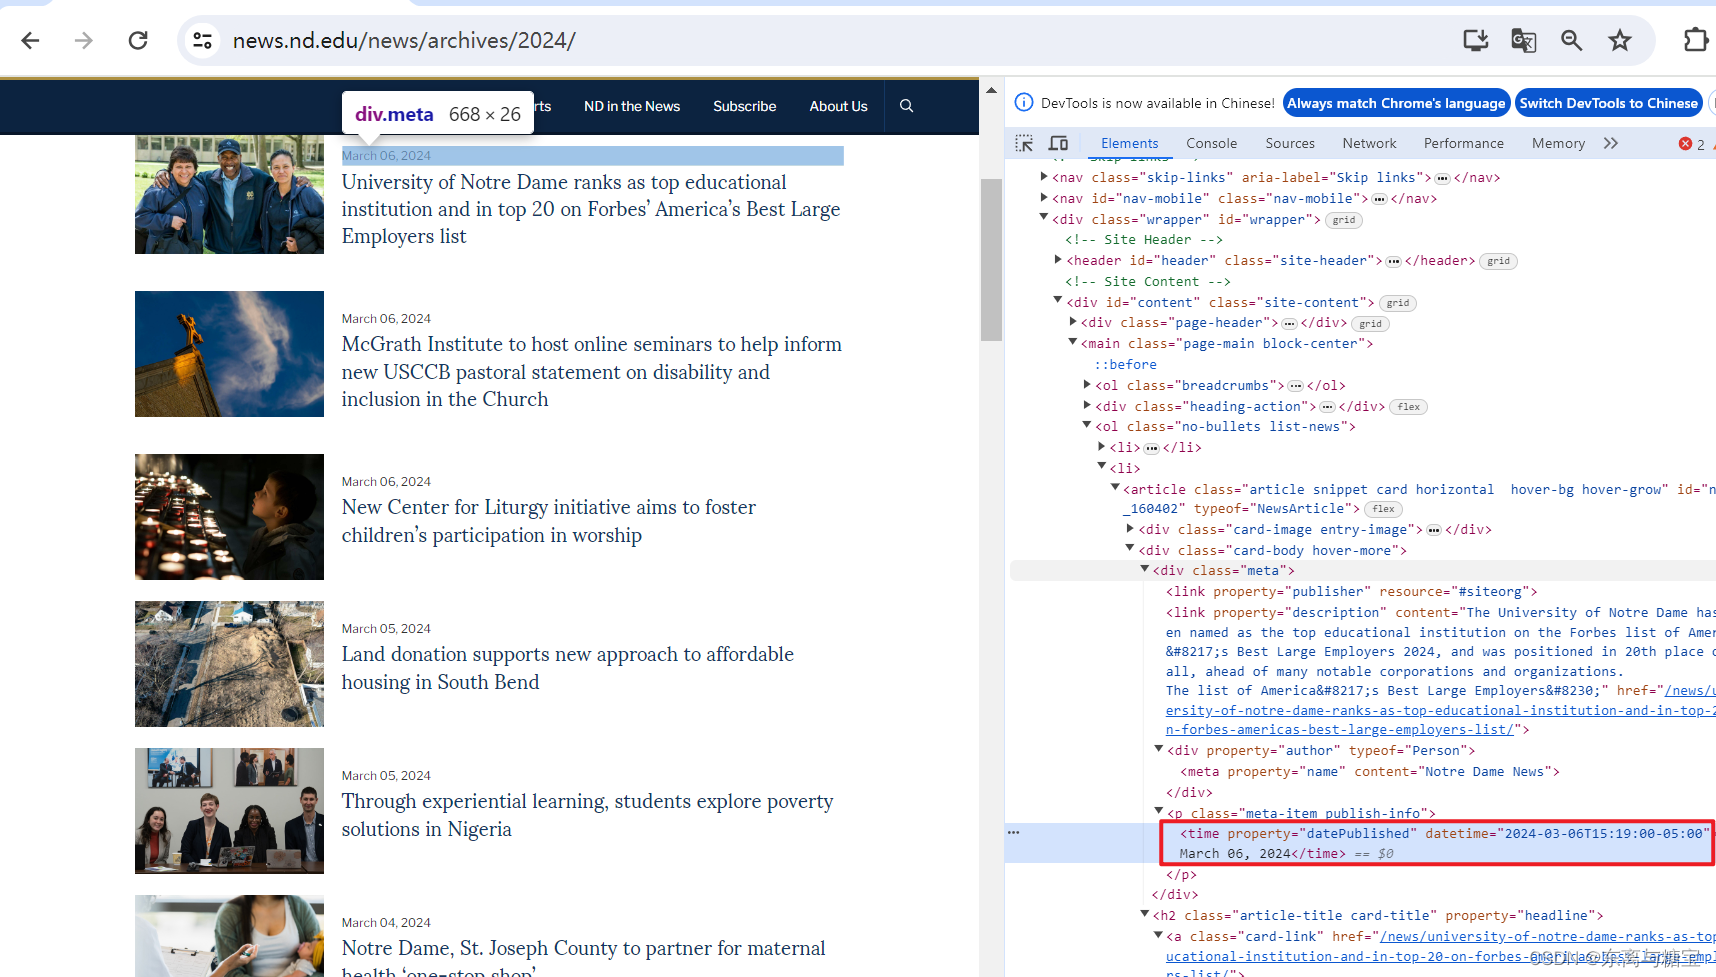This screenshot has height=977, width=1716.
Task: Click the page vertical scrollbar thumb
Action: point(991,260)
